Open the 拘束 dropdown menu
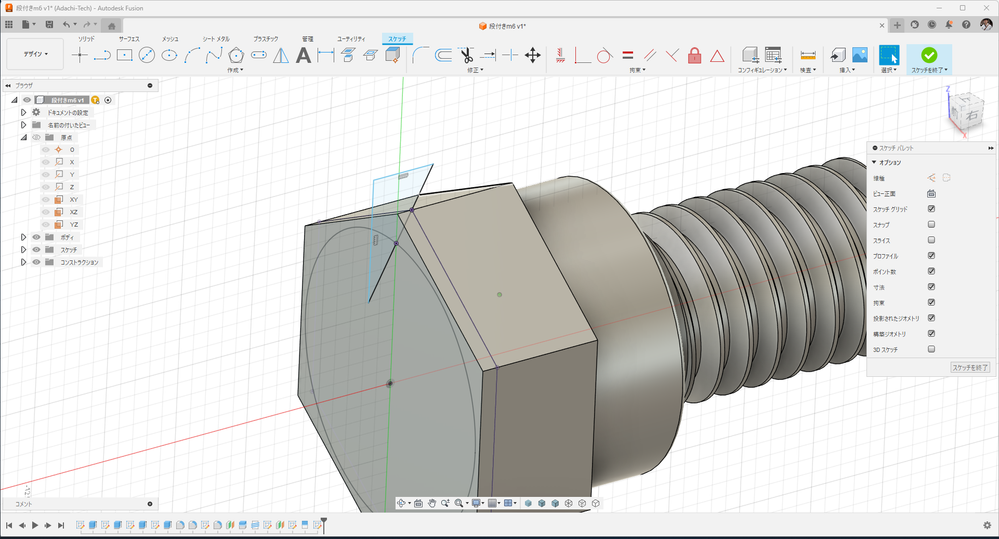 pyautogui.click(x=637, y=70)
